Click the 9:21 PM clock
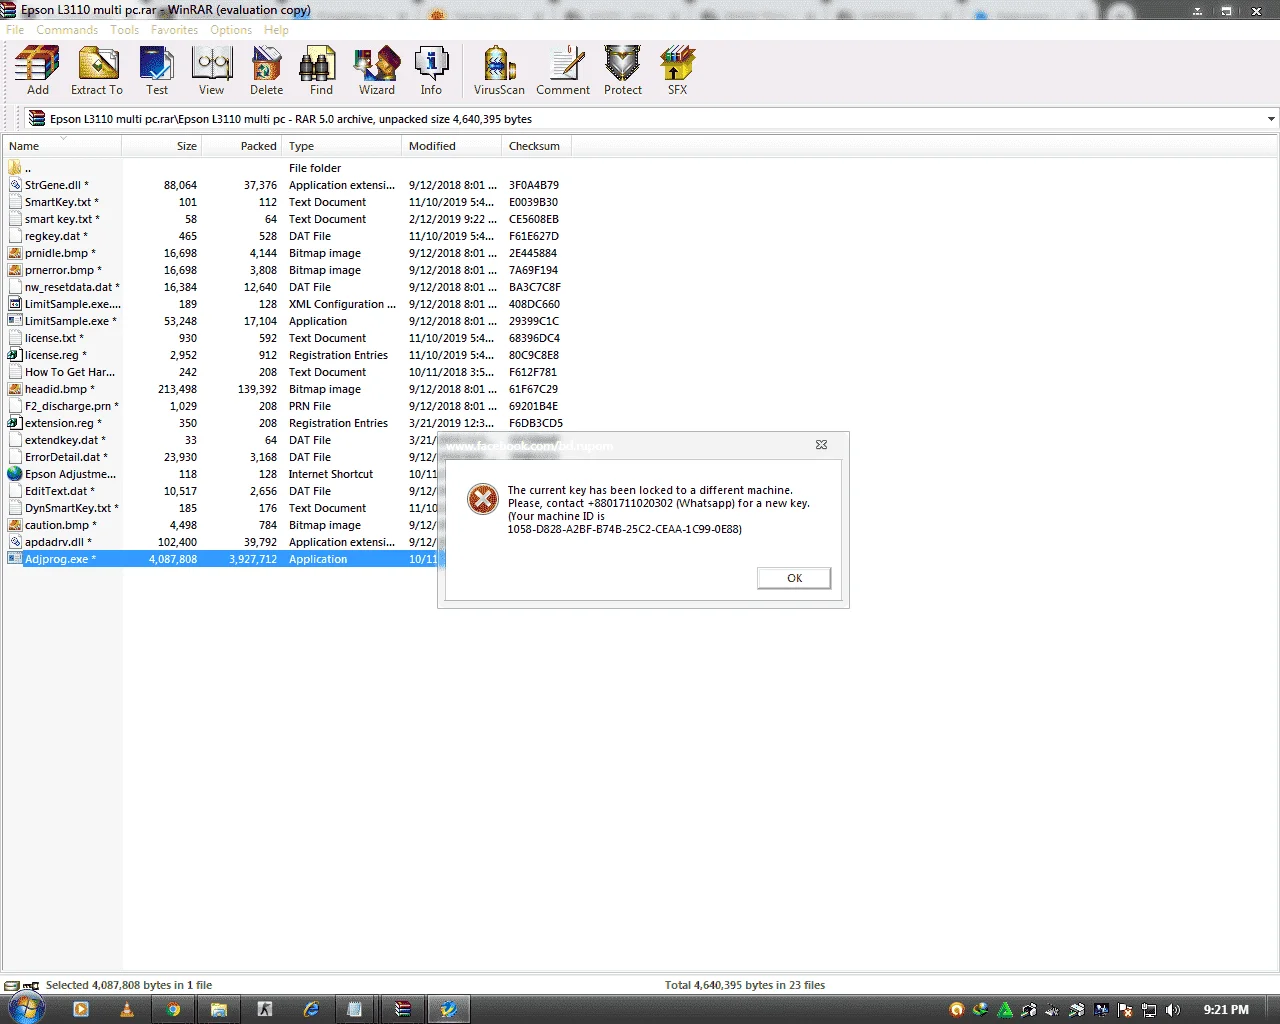This screenshot has height=1024, width=1280. 1226,1010
